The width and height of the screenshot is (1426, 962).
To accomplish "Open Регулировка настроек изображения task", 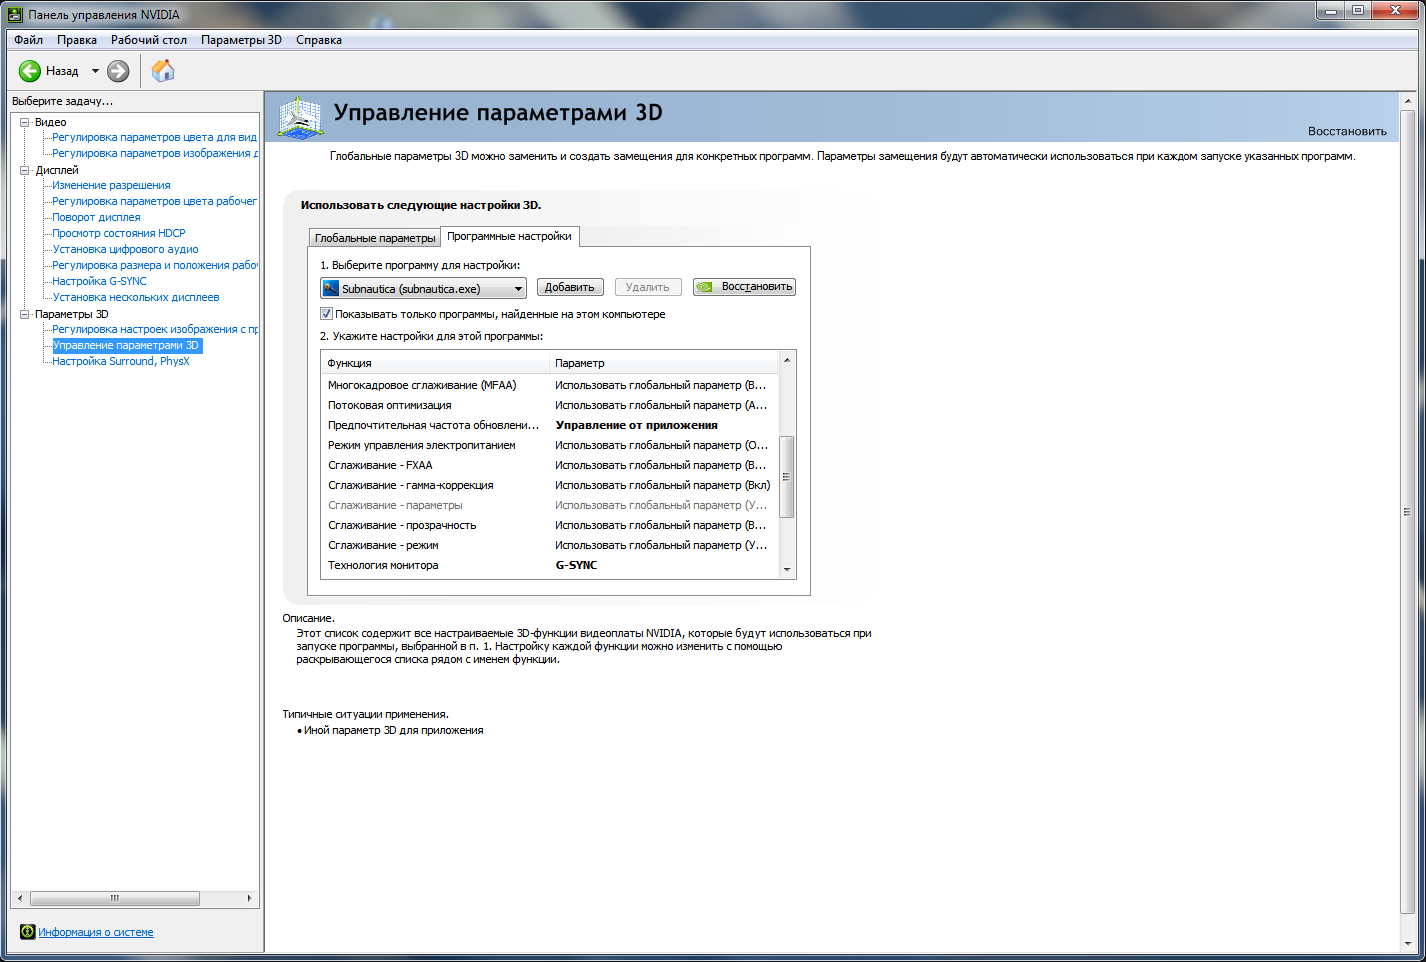I will pos(155,329).
